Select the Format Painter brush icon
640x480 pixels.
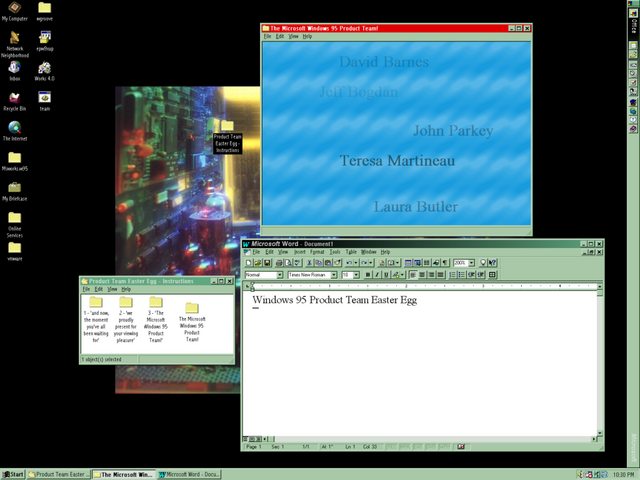pos(337,263)
